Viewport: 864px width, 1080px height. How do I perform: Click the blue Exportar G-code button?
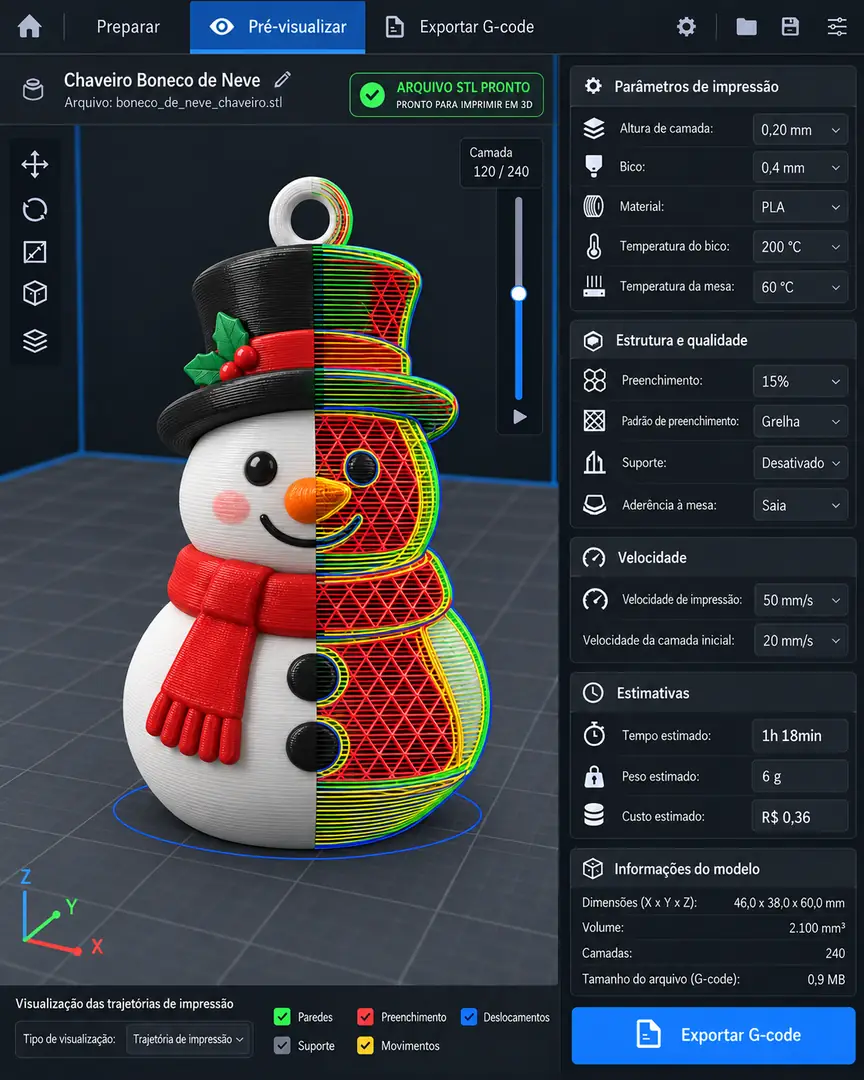coord(713,1035)
